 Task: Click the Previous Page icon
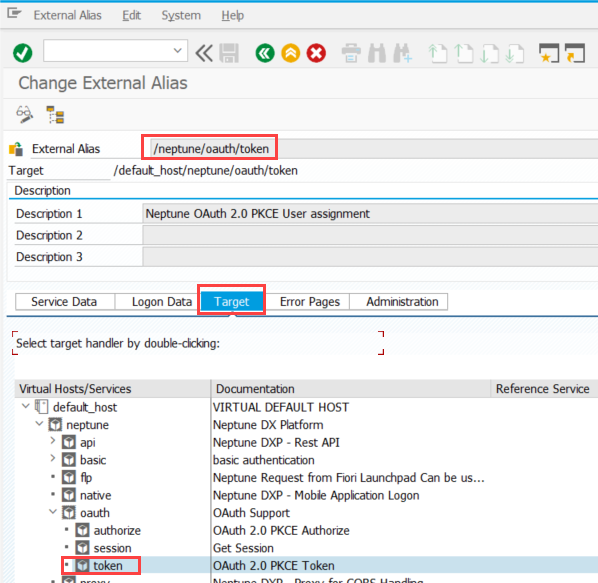coord(463,53)
